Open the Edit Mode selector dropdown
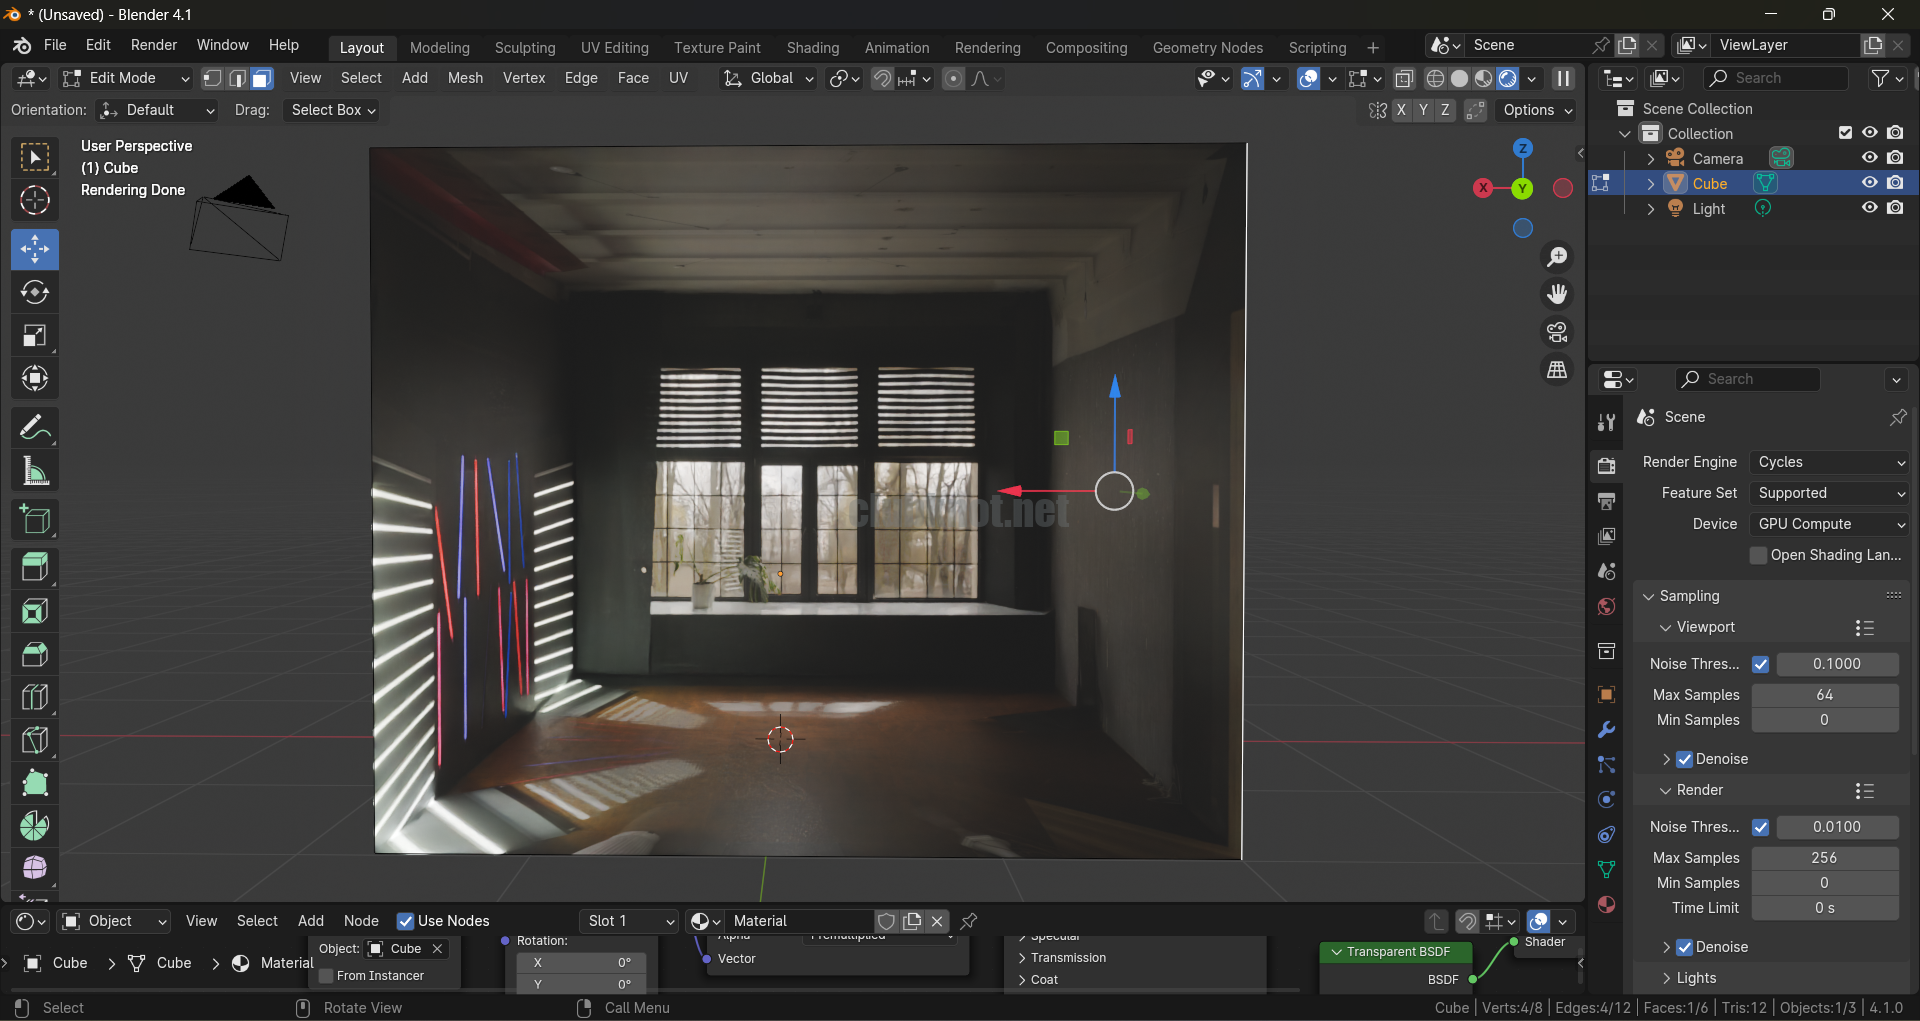The height and width of the screenshot is (1021, 1920). [126, 78]
